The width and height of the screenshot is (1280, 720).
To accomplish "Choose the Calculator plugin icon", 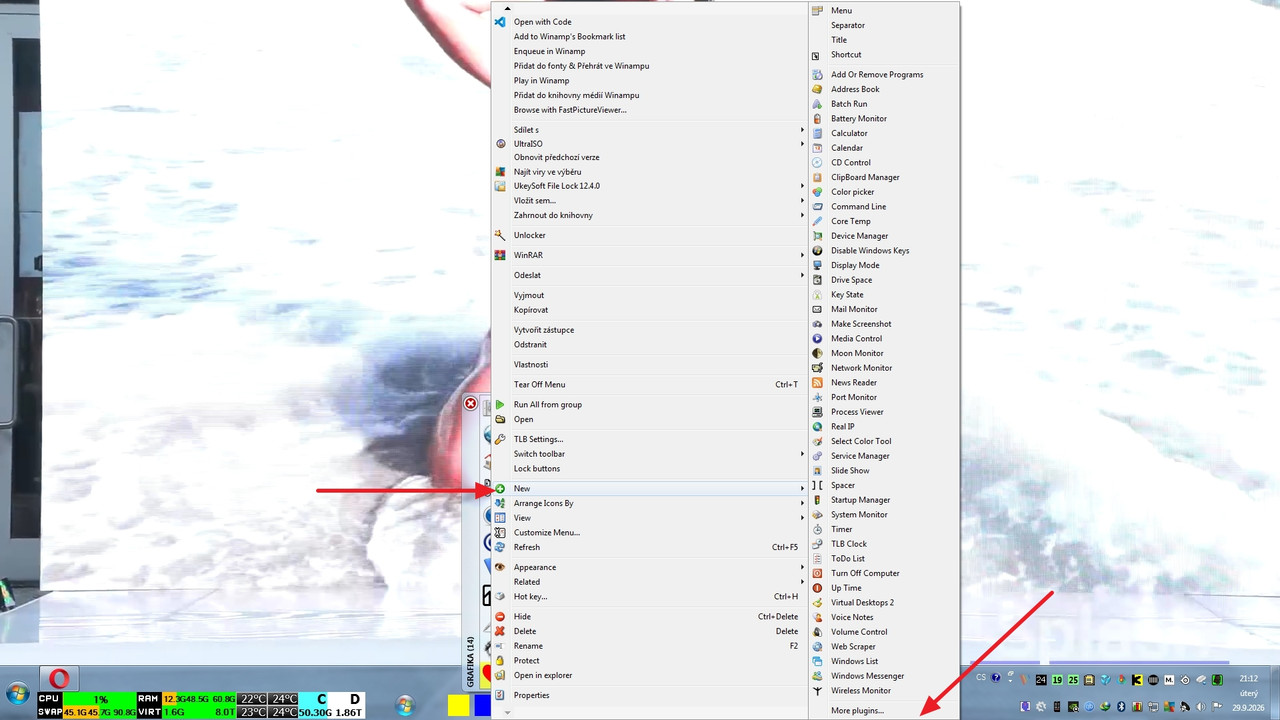I will [x=817, y=133].
